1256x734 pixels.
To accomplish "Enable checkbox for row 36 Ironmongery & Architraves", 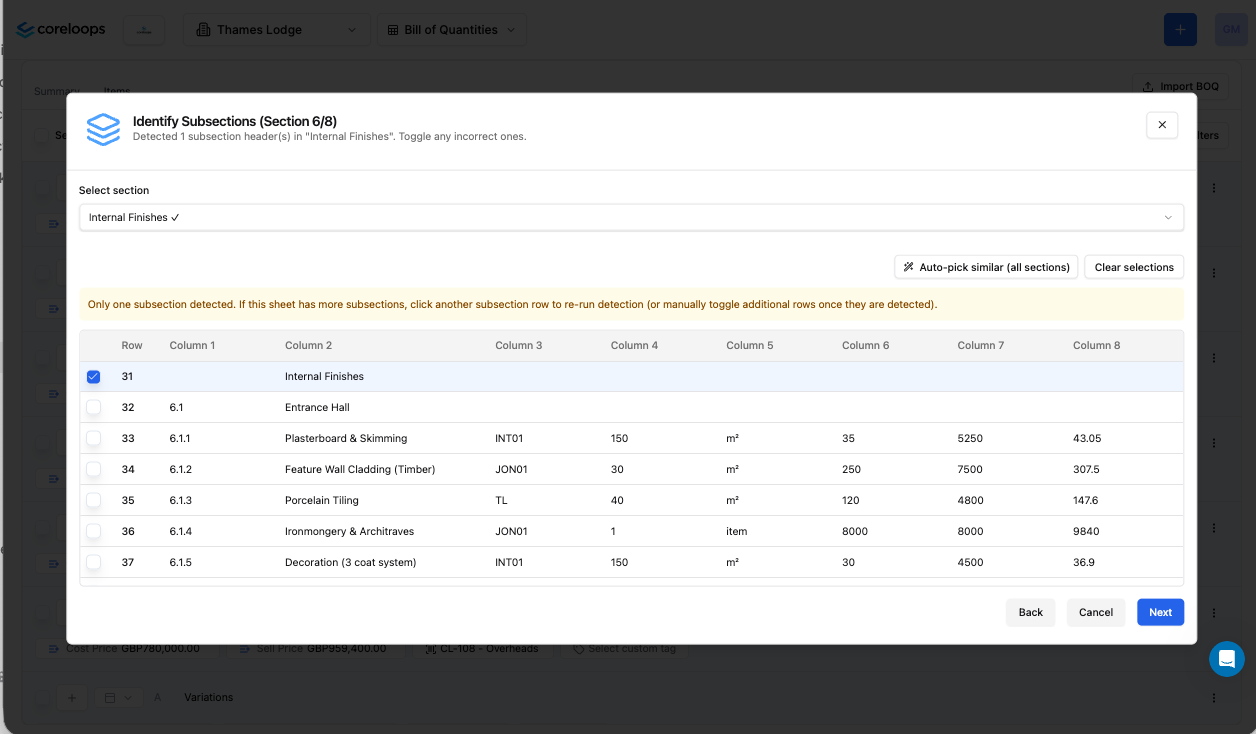I will [93, 531].
